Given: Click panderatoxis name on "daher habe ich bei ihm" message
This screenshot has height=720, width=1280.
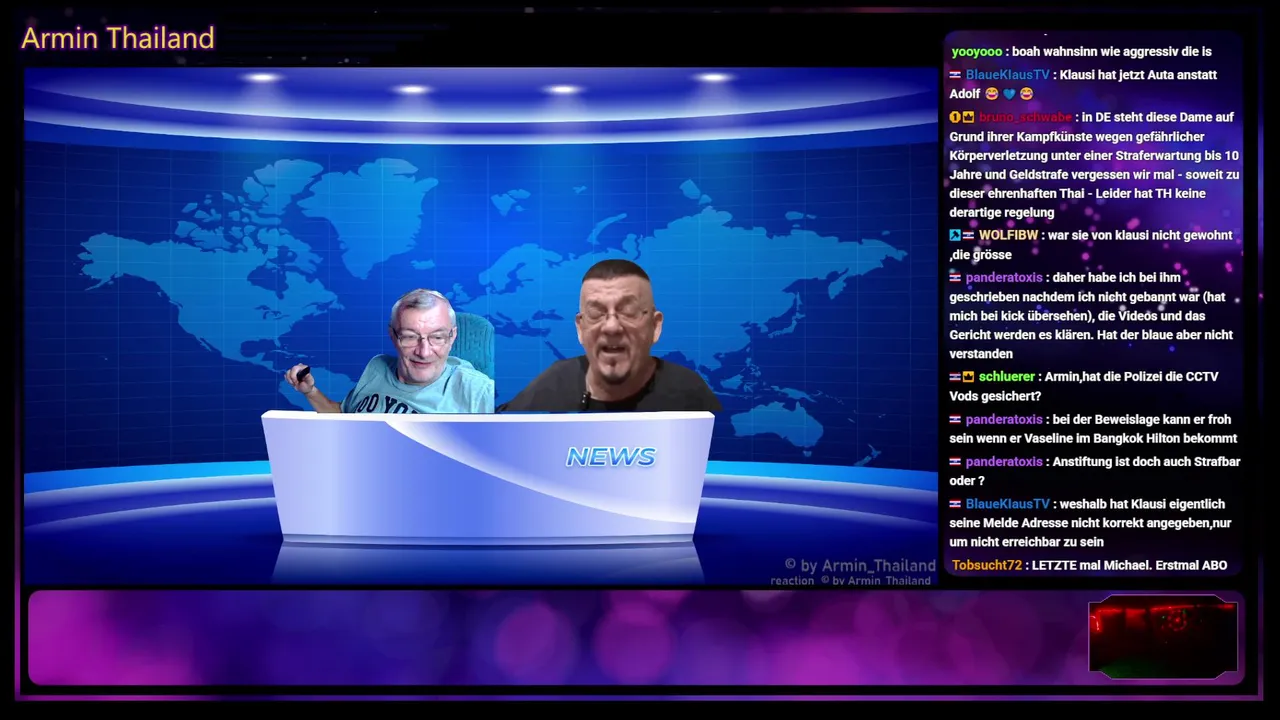Looking at the screenshot, I should 1004,278.
